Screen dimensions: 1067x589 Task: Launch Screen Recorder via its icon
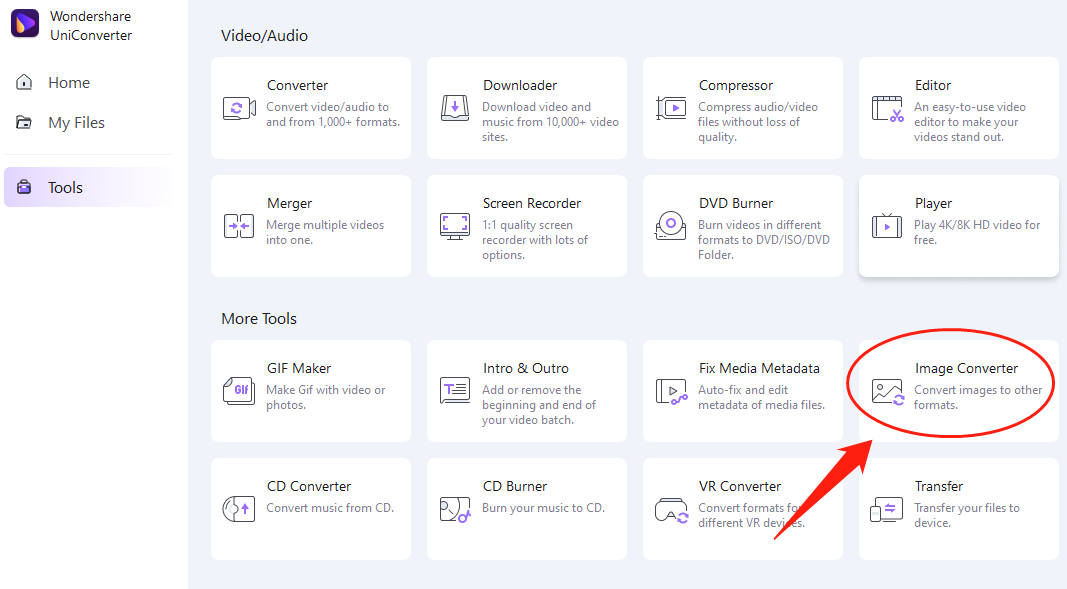[x=454, y=226]
